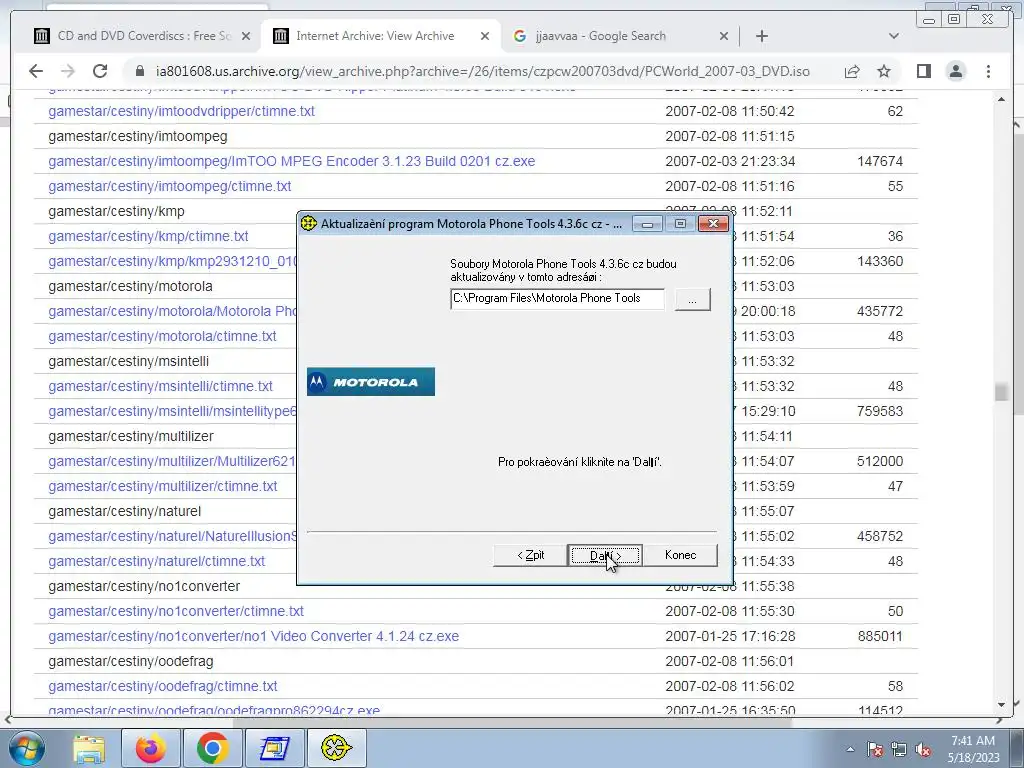
Task: Open the muted volume tray icon
Action: [923, 749]
